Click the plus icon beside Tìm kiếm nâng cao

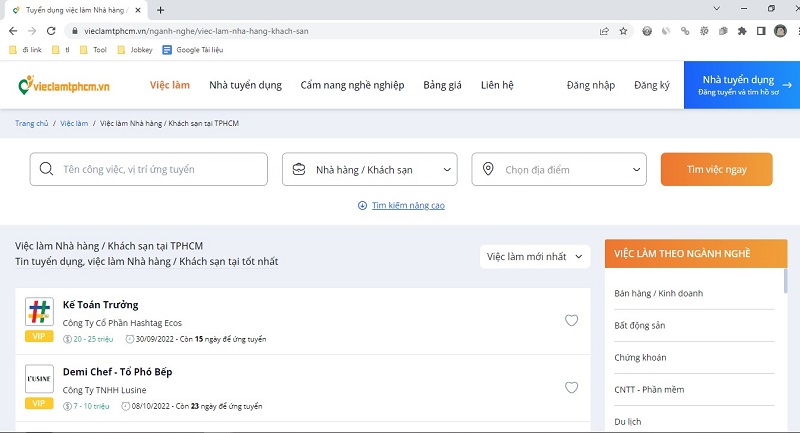click(x=362, y=206)
